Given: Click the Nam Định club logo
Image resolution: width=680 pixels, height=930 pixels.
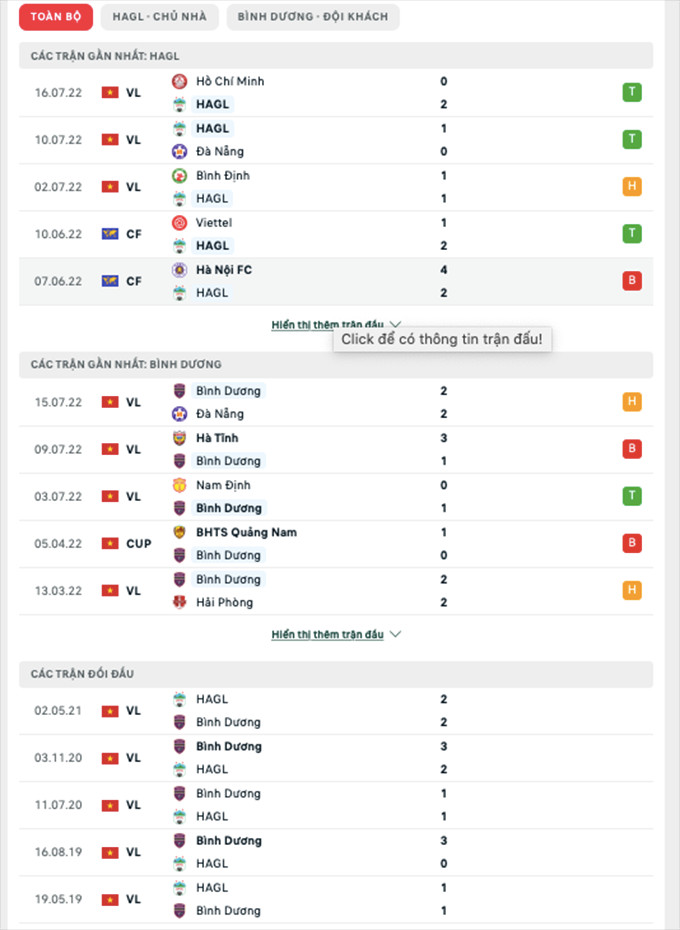Looking at the screenshot, I should point(180,485).
